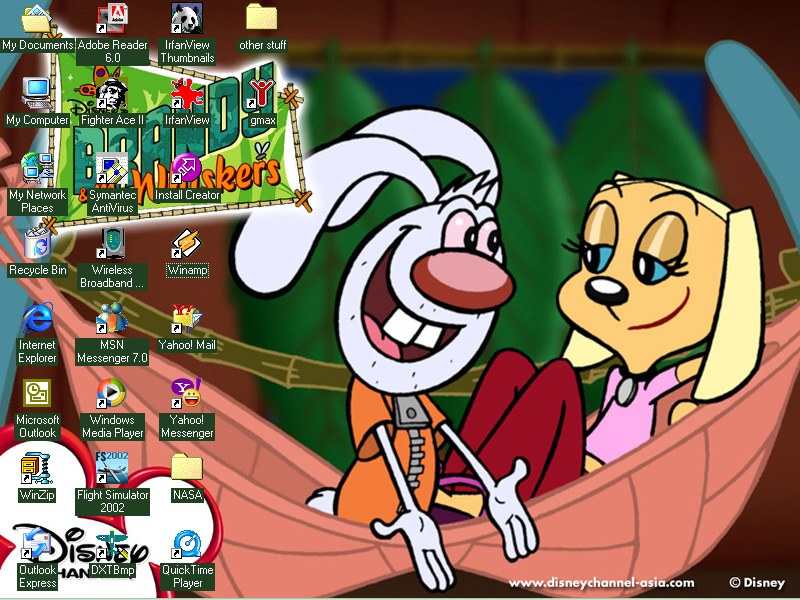Select the My Computer icon
This screenshot has width=800, height=600.
(37, 94)
